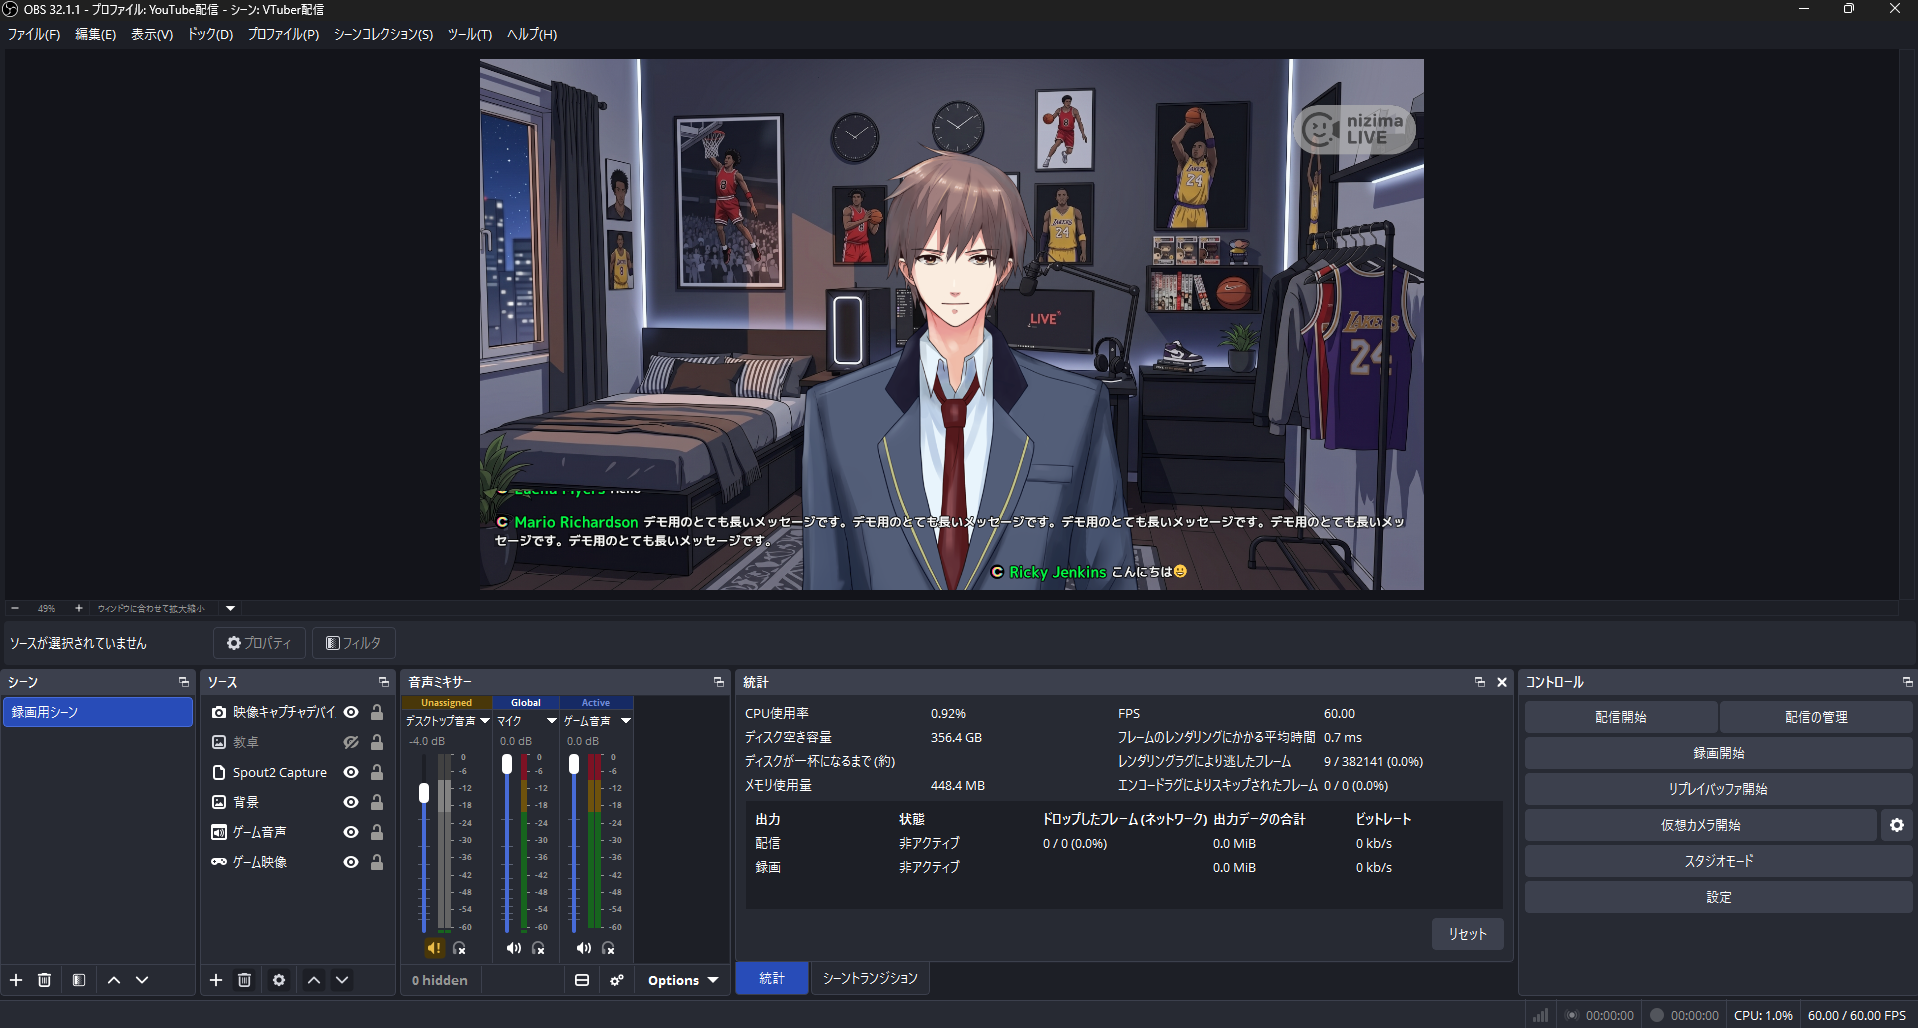Enable monitoring headphone icon for ゲーム音声 channel
The image size is (1918, 1028).
click(x=608, y=948)
